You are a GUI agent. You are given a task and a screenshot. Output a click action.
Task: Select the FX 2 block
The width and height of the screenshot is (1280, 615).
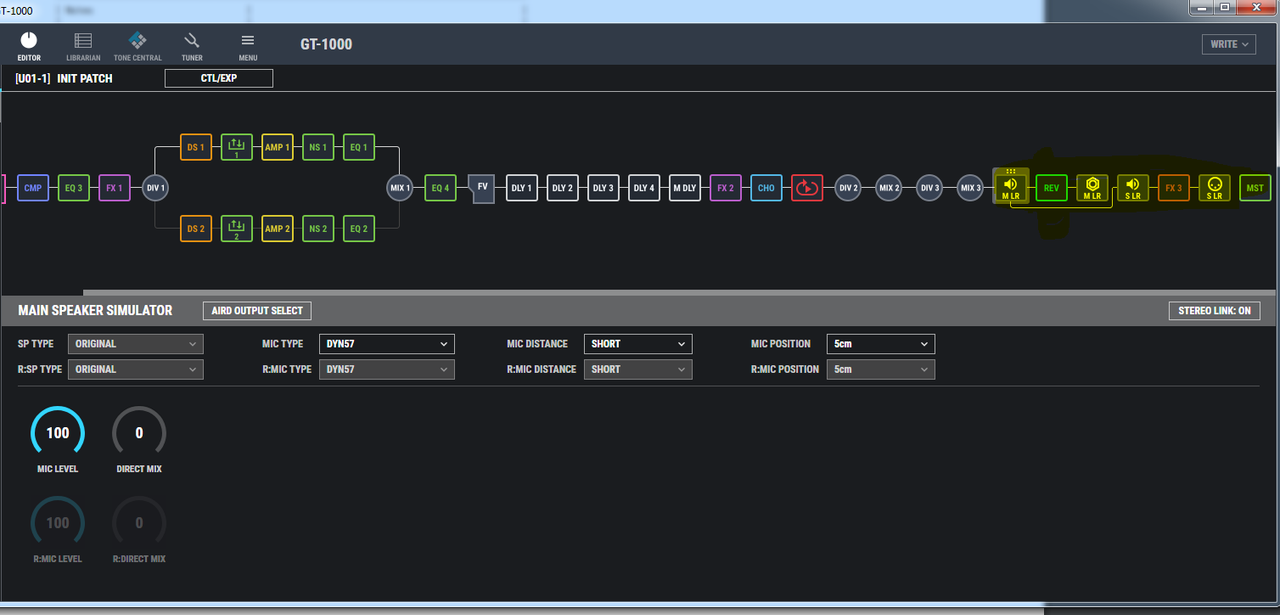point(726,187)
